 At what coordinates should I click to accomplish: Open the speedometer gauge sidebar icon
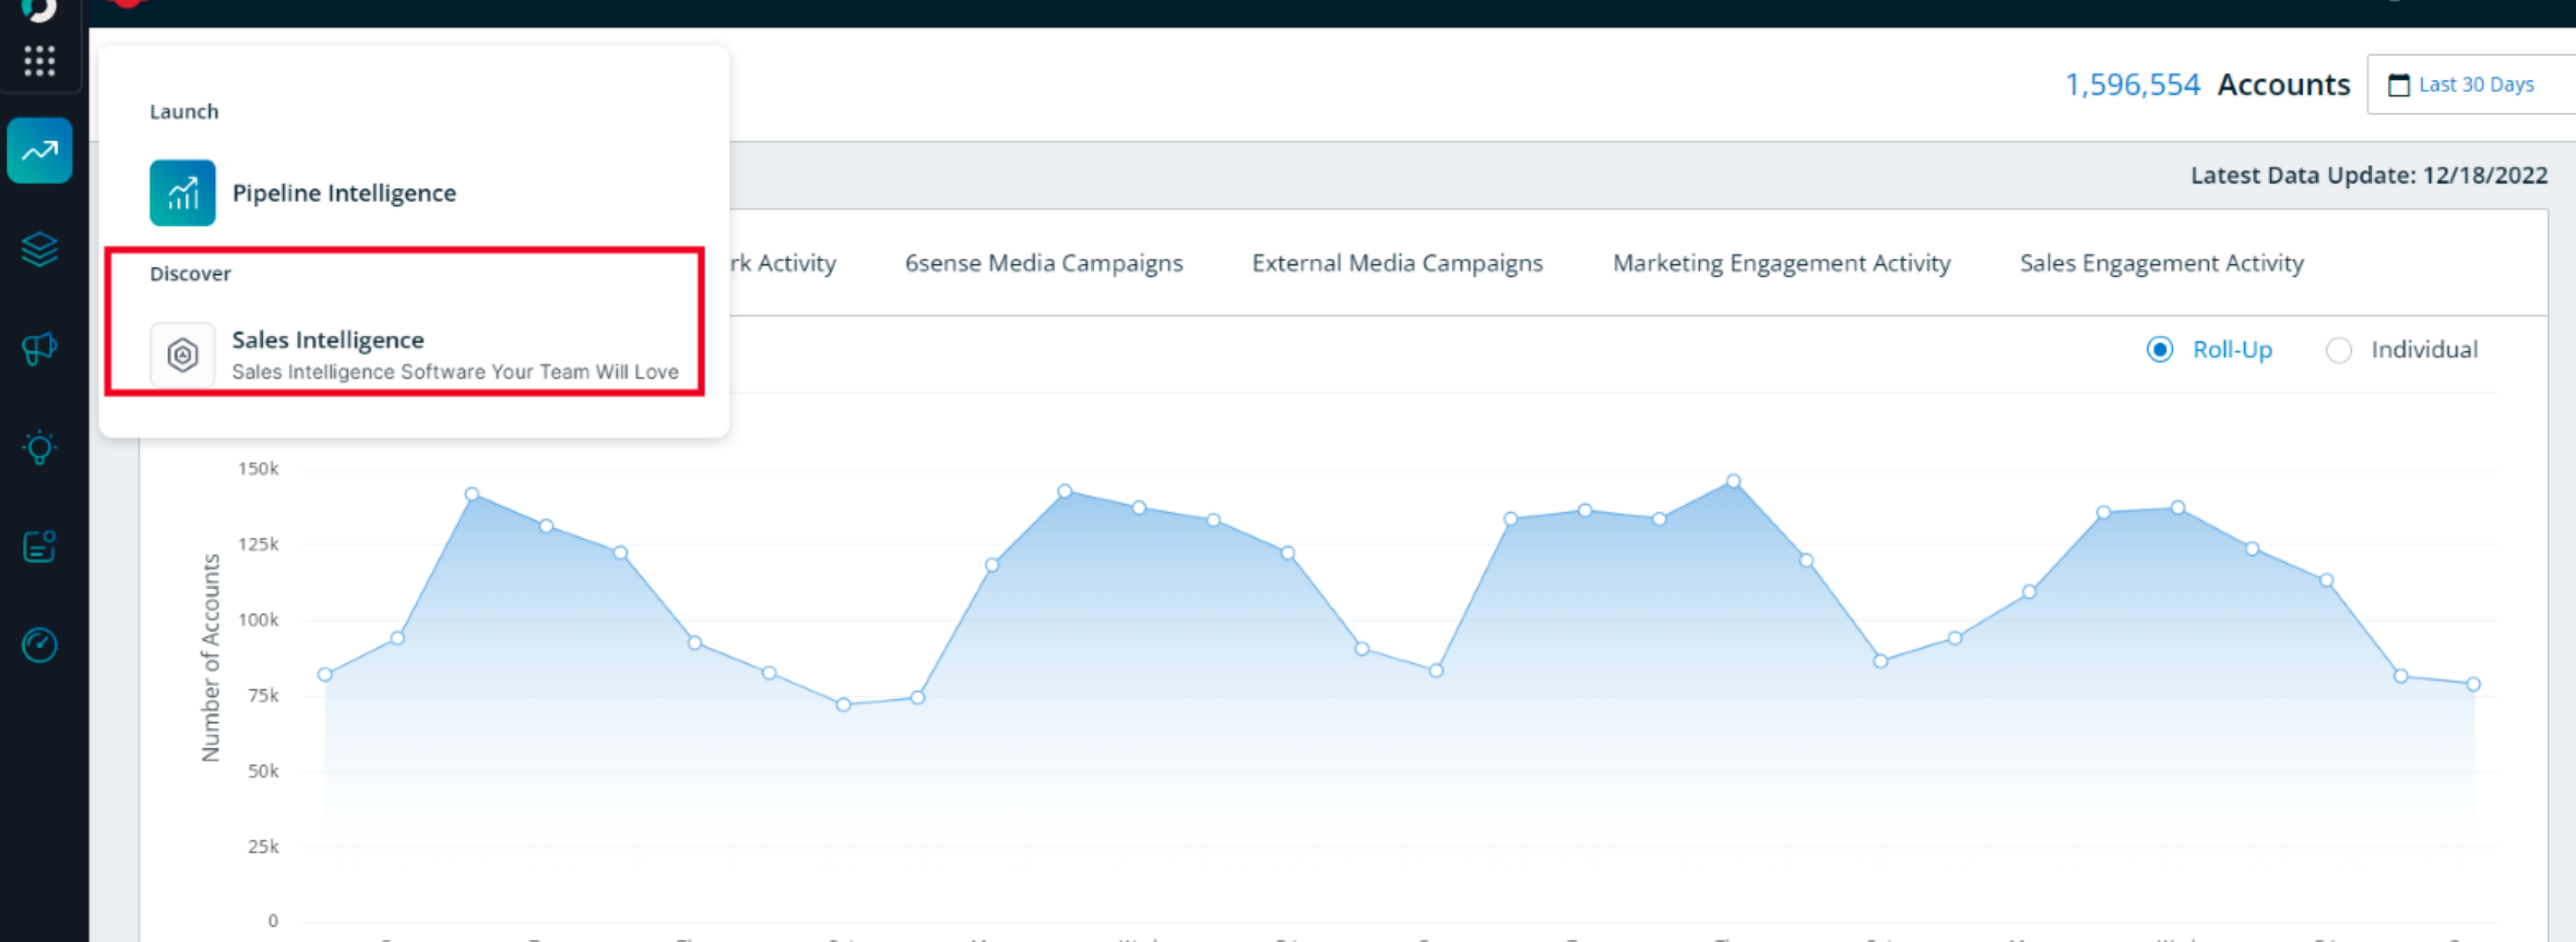40,645
